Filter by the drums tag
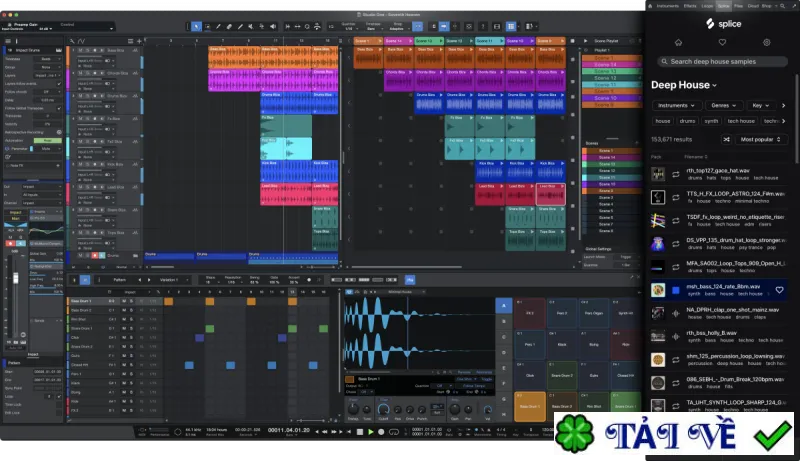The width and height of the screenshot is (800, 461). pyautogui.click(x=687, y=121)
